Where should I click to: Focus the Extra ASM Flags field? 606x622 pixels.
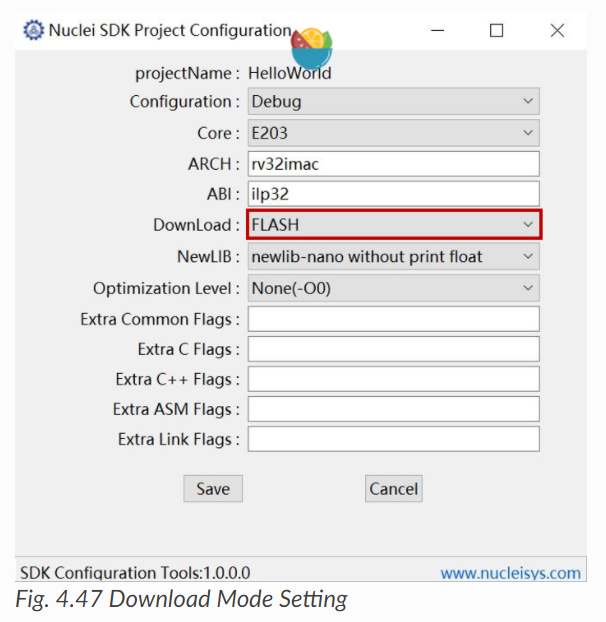393,409
